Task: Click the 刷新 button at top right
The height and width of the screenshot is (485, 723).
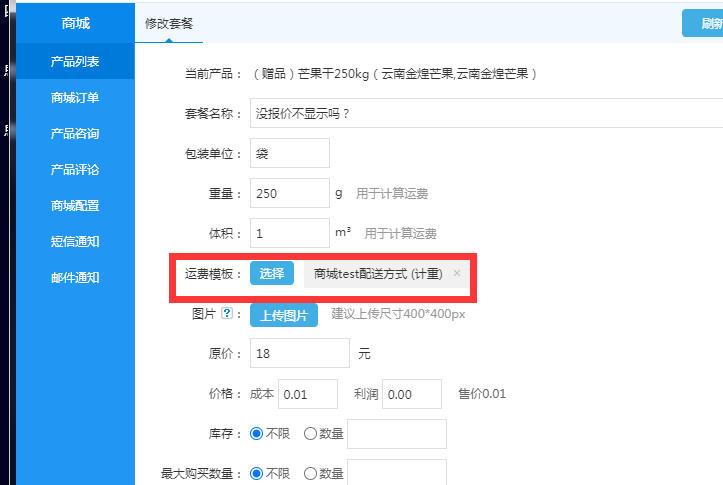Action: tap(704, 23)
